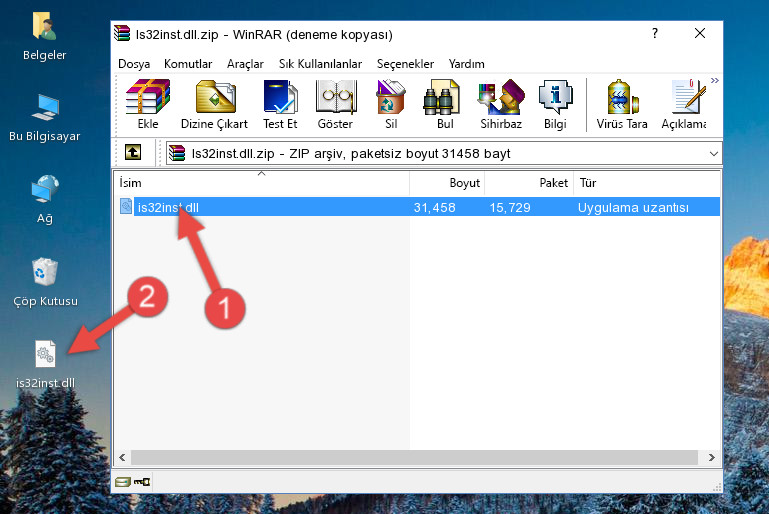Click the Ekle (Add) toolbar icon
This screenshot has height=514, width=769.
[x=148, y=104]
